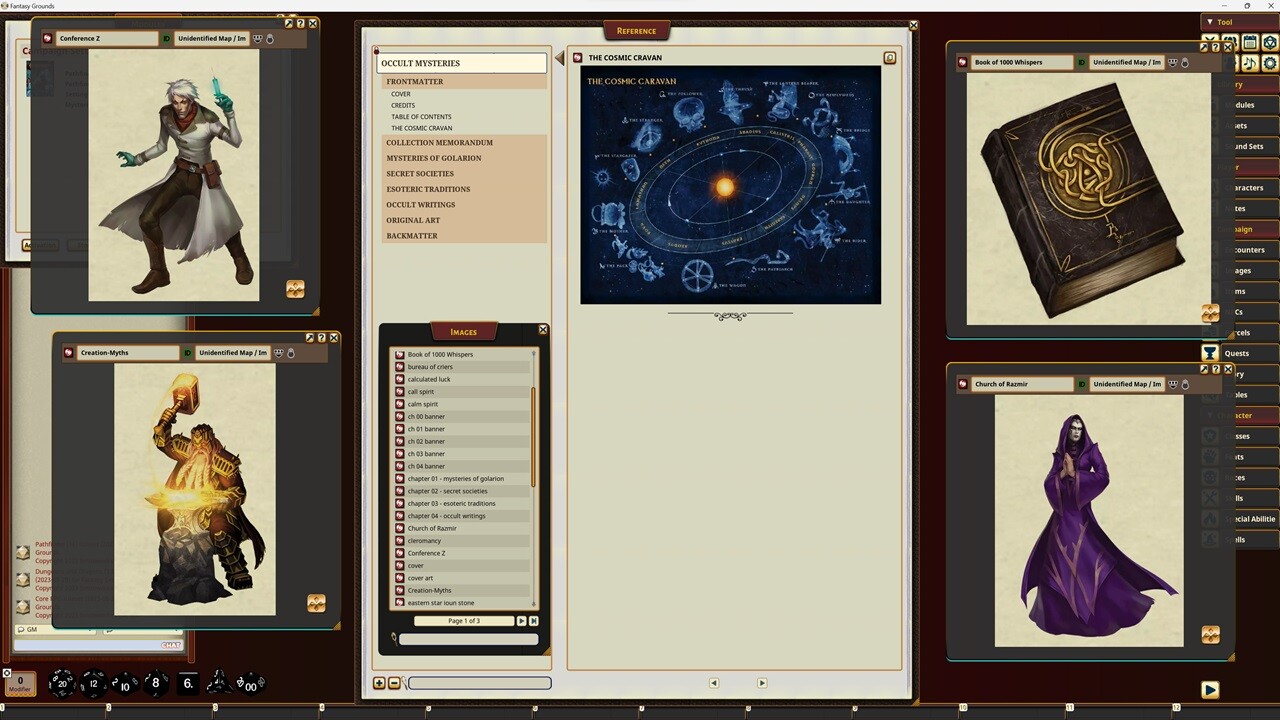Toggle the pin icon next to Unidentified Map field
The image size is (1280, 720).
[269, 38]
